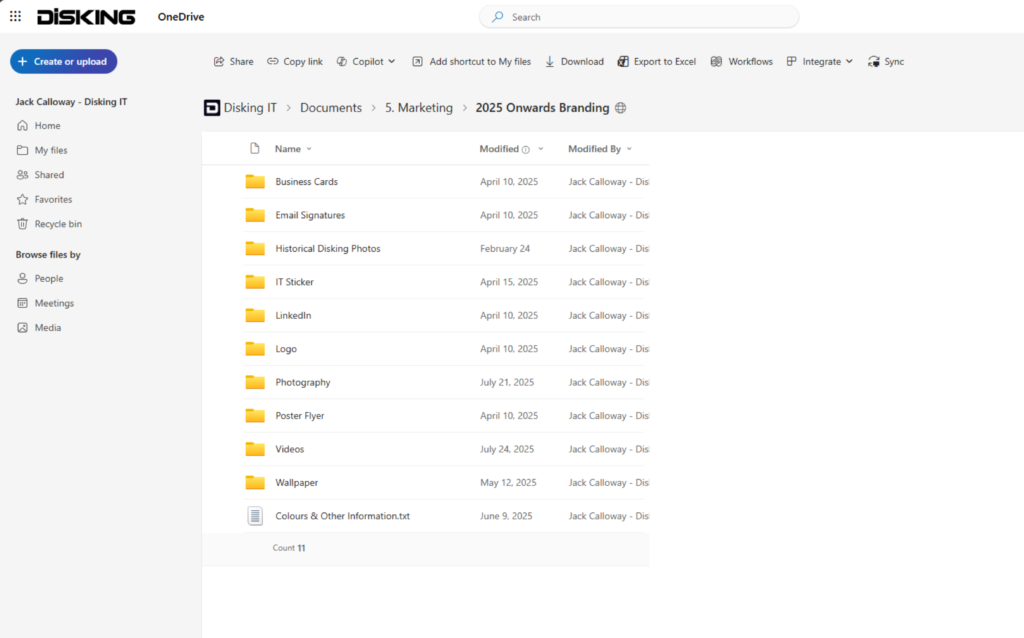Click the Modified column info icon
The width and height of the screenshot is (1024, 638).
pyautogui.click(x=526, y=150)
